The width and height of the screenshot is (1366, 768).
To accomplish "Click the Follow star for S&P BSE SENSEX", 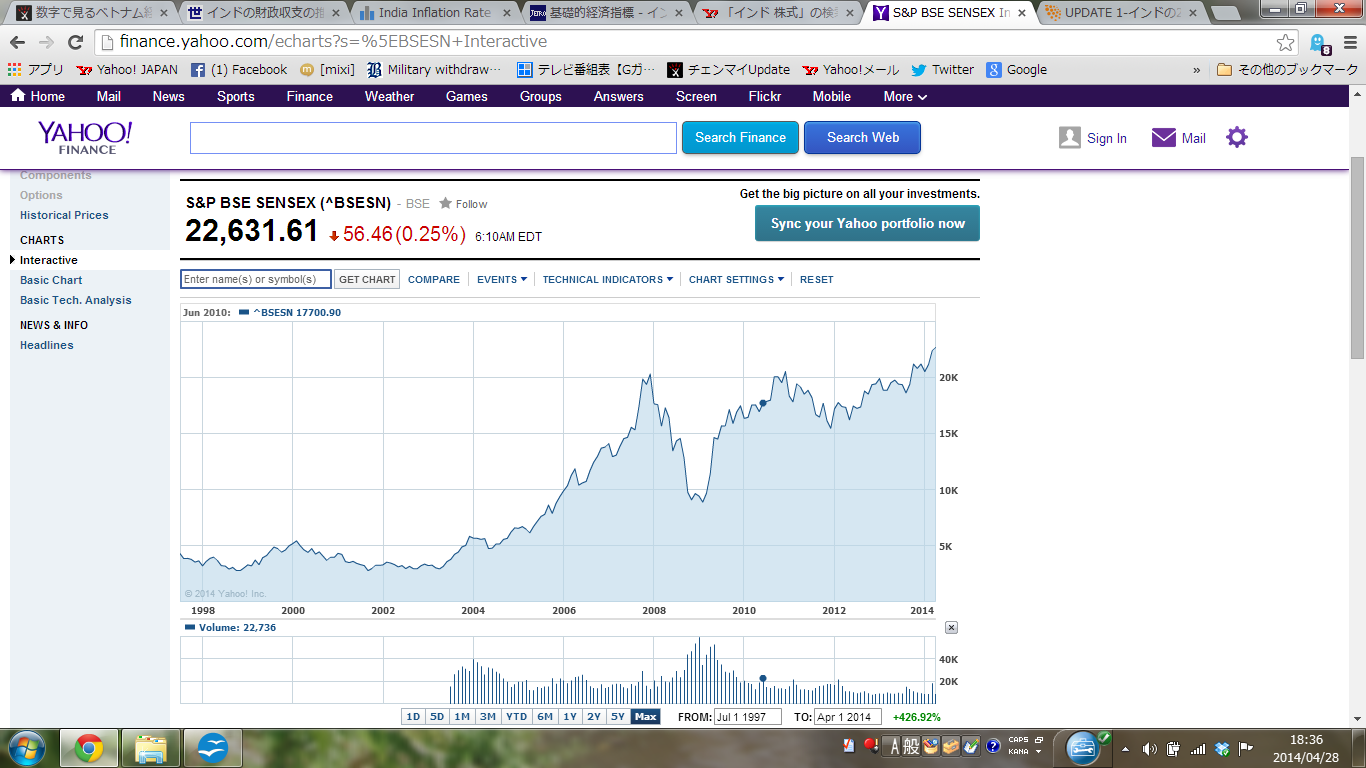I will (x=445, y=203).
